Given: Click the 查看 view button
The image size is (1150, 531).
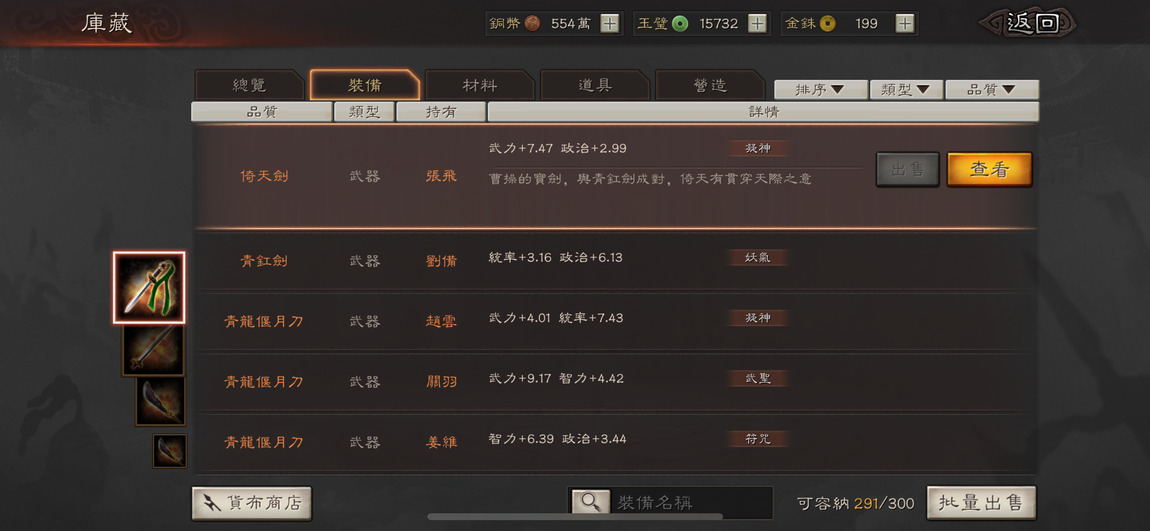Looking at the screenshot, I should pos(989,169).
